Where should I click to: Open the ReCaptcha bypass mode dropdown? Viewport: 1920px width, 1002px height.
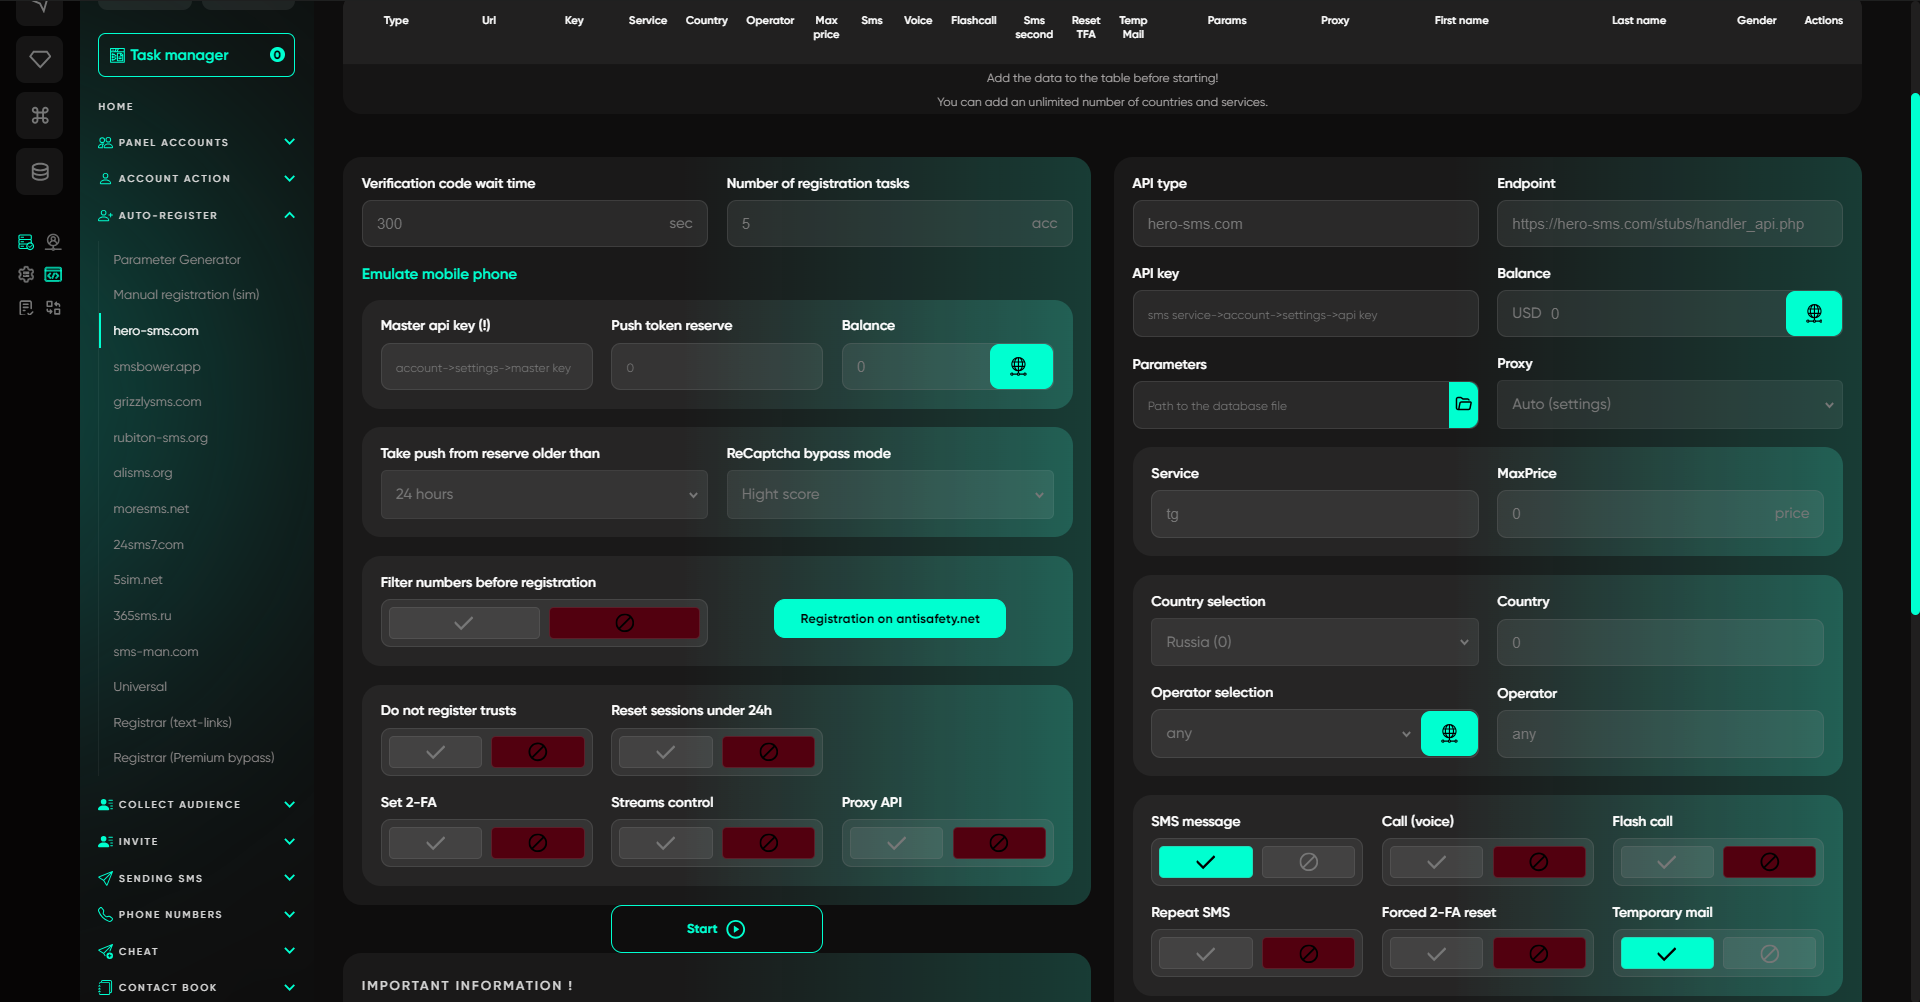tap(889, 495)
